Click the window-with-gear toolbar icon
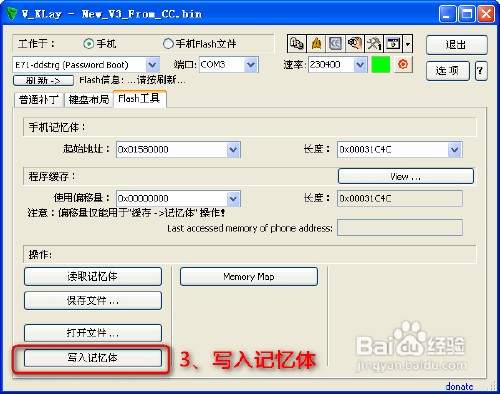Viewport: 500px width, 394px height. pos(393,44)
